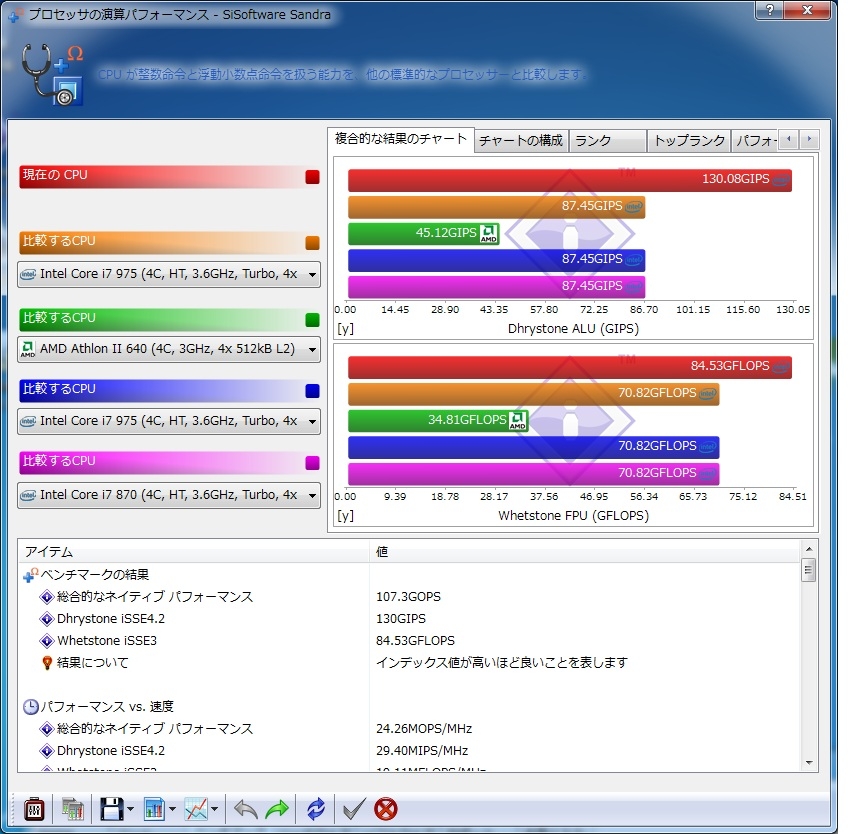Select パフォーマンス vs. 速度 section row
This screenshot has width=864, height=834.
(408, 706)
